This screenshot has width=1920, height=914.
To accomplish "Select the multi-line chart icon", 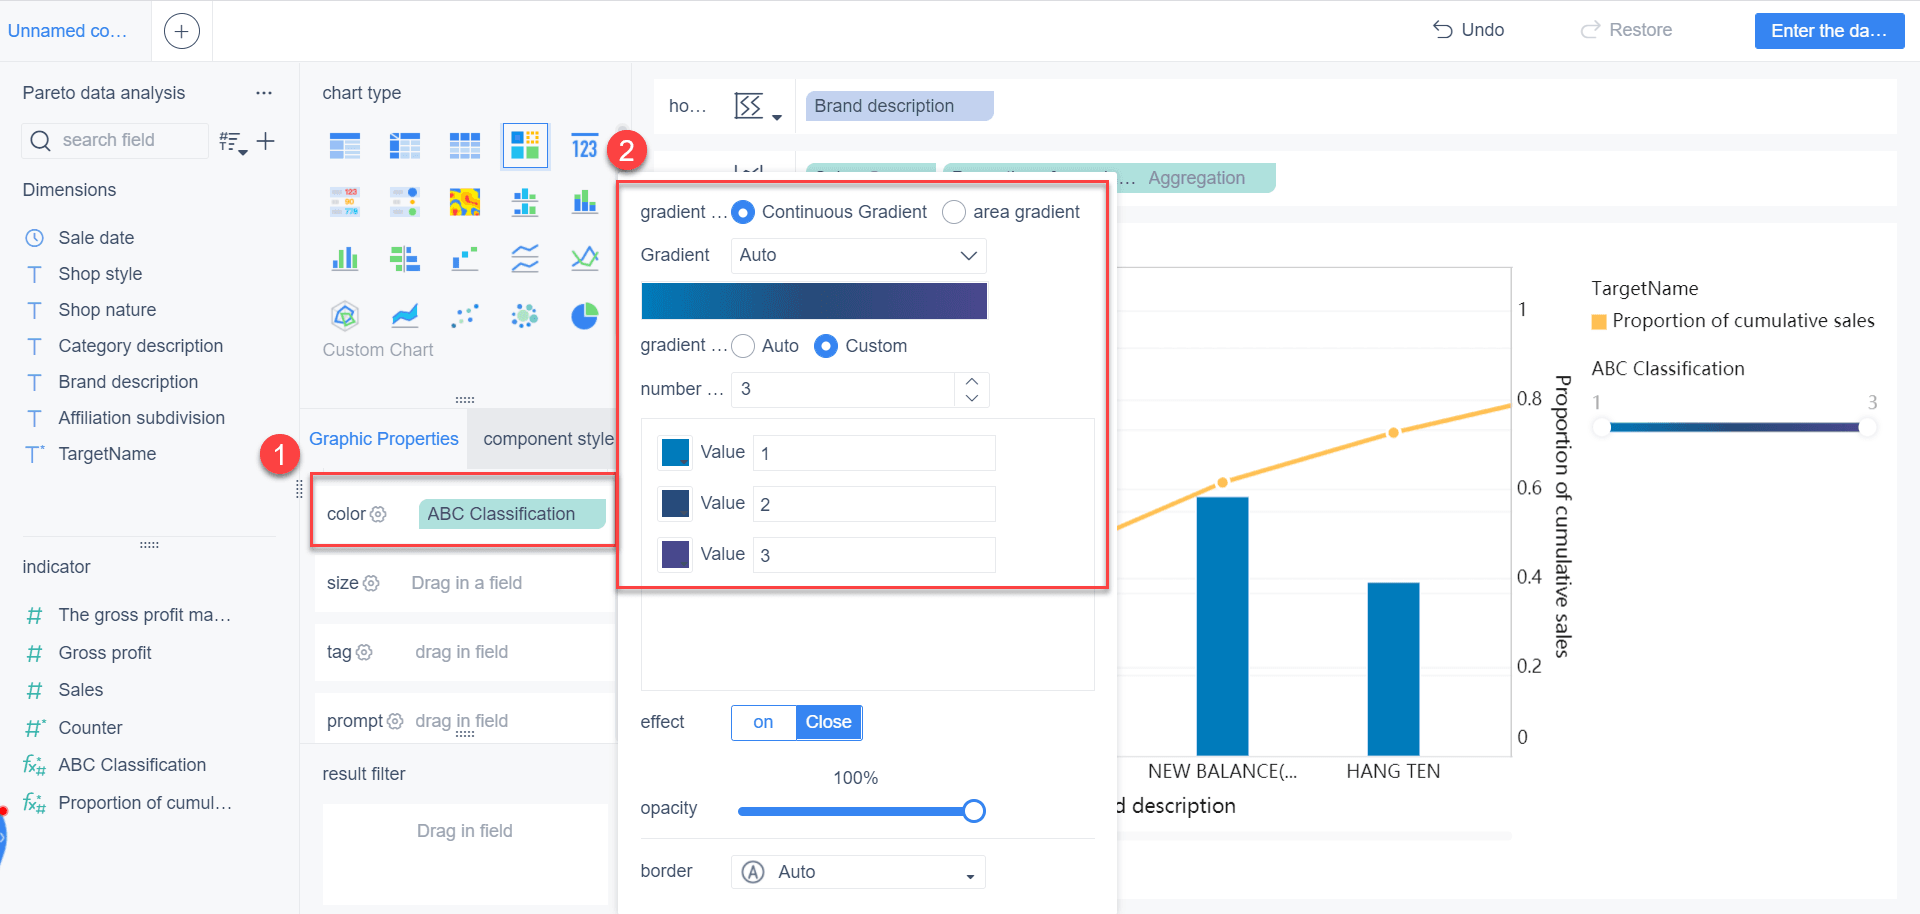I will 585,259.
